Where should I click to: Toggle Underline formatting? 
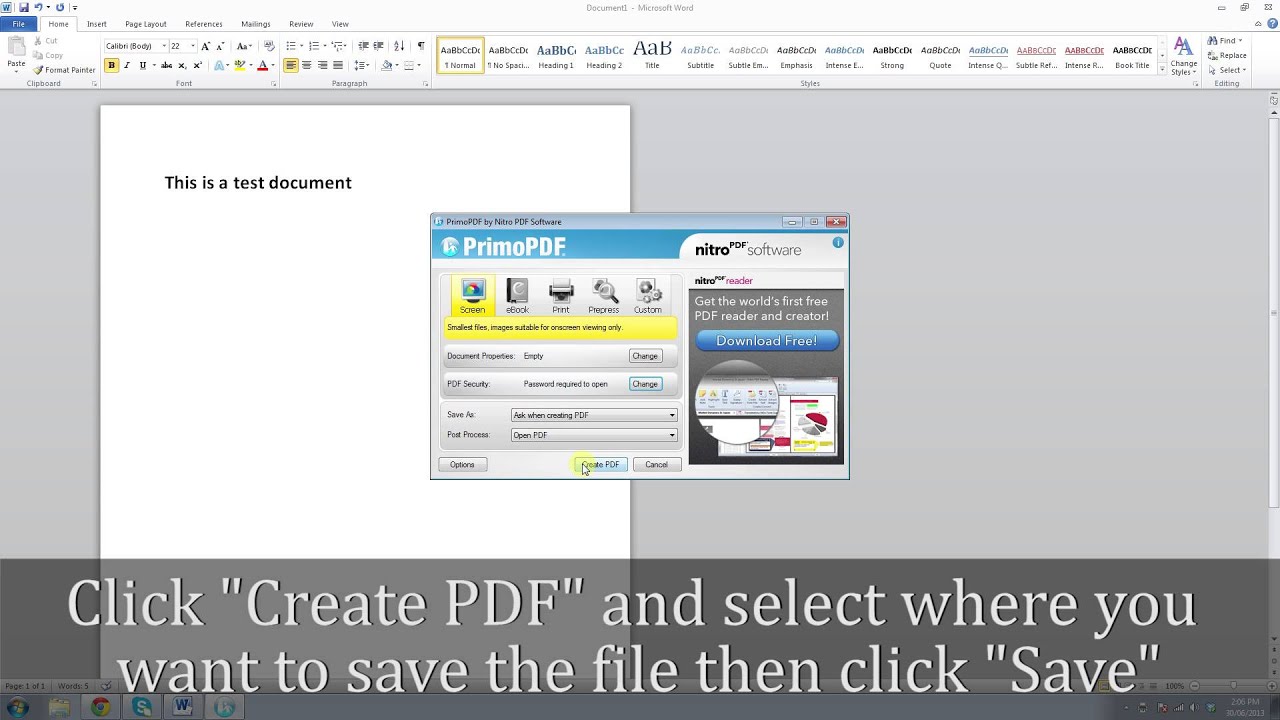(x=143, y=65)
